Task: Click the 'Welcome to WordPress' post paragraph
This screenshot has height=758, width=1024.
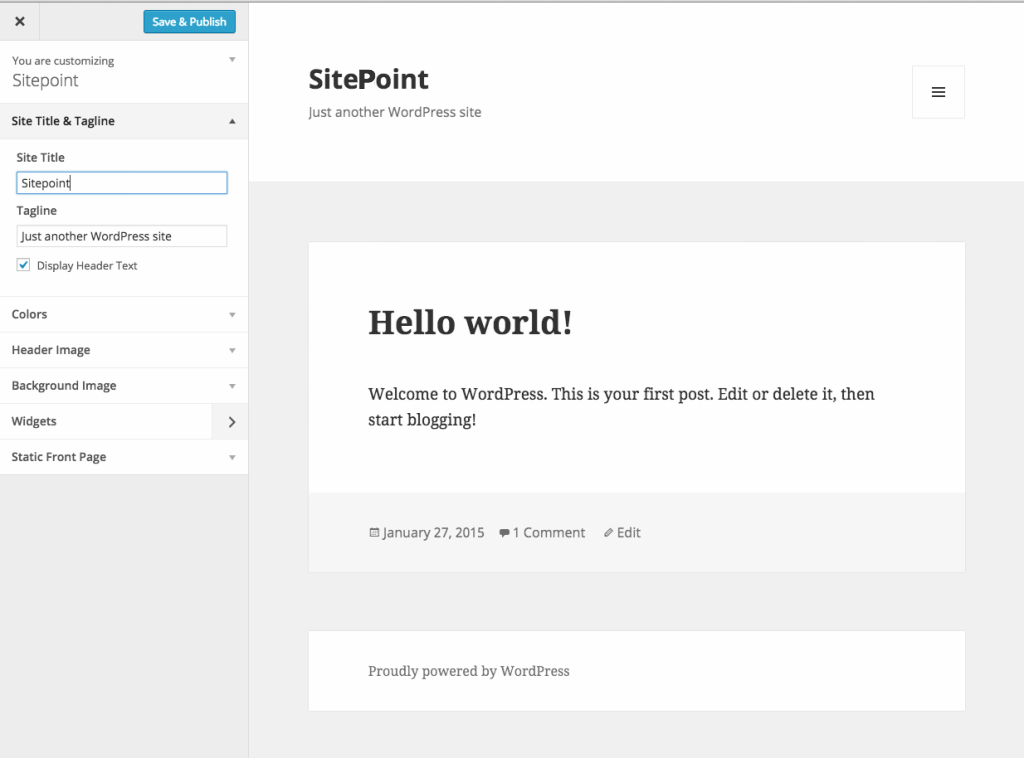Action: coord(621,407)
